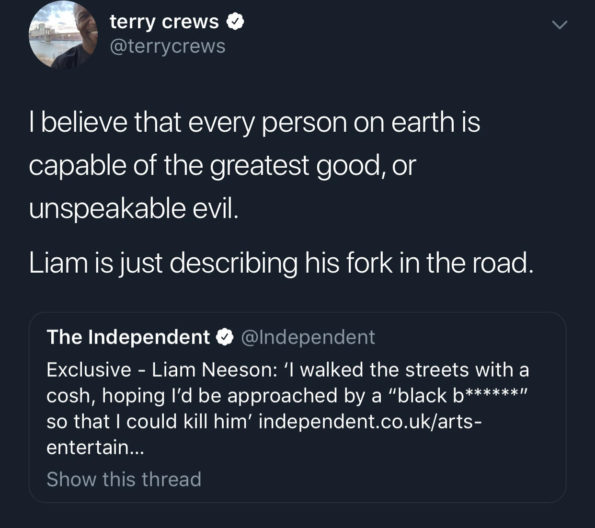Open the quoted tweet card body
The image size is (595, 528).
(x=298, y=407)
